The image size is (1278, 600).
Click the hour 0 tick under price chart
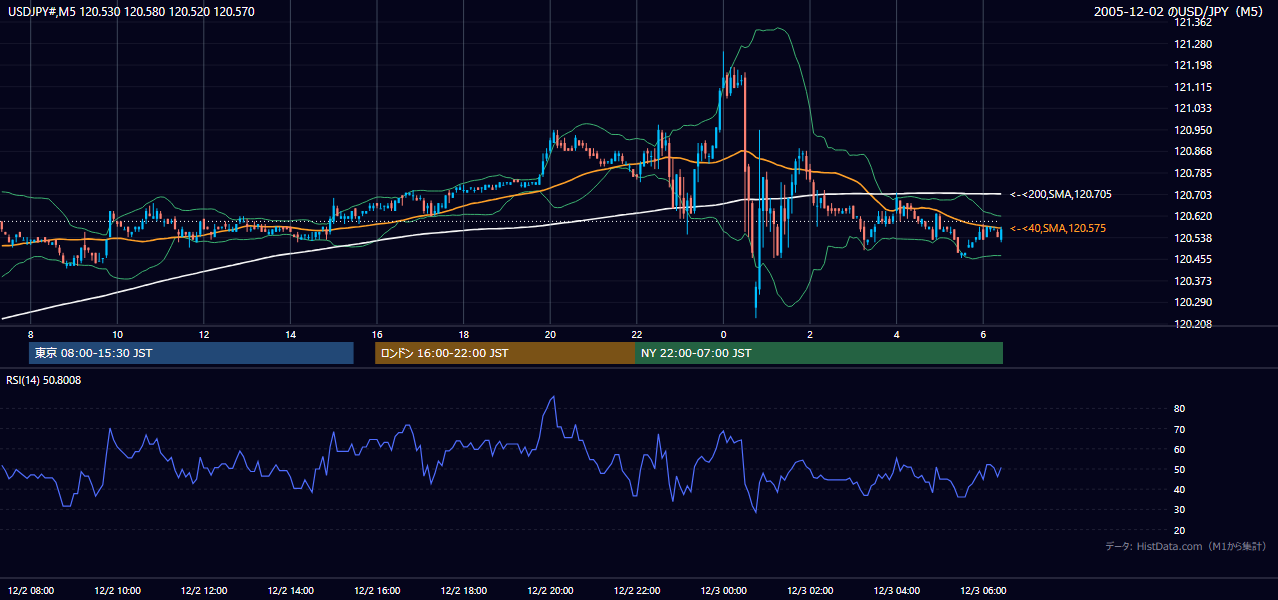point(723,335)
